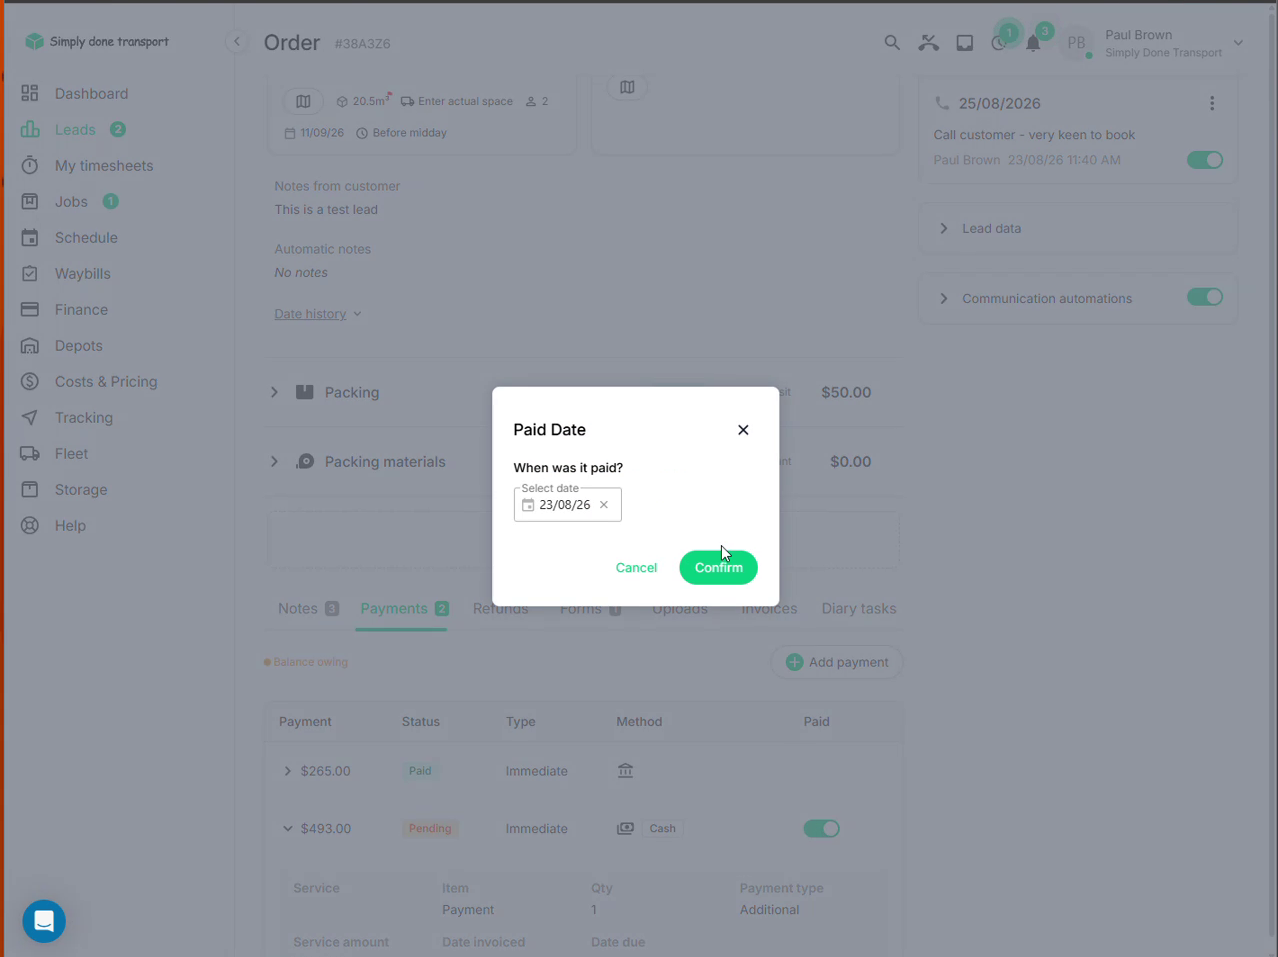Toggle Communication automations switch

(1205, 297)
